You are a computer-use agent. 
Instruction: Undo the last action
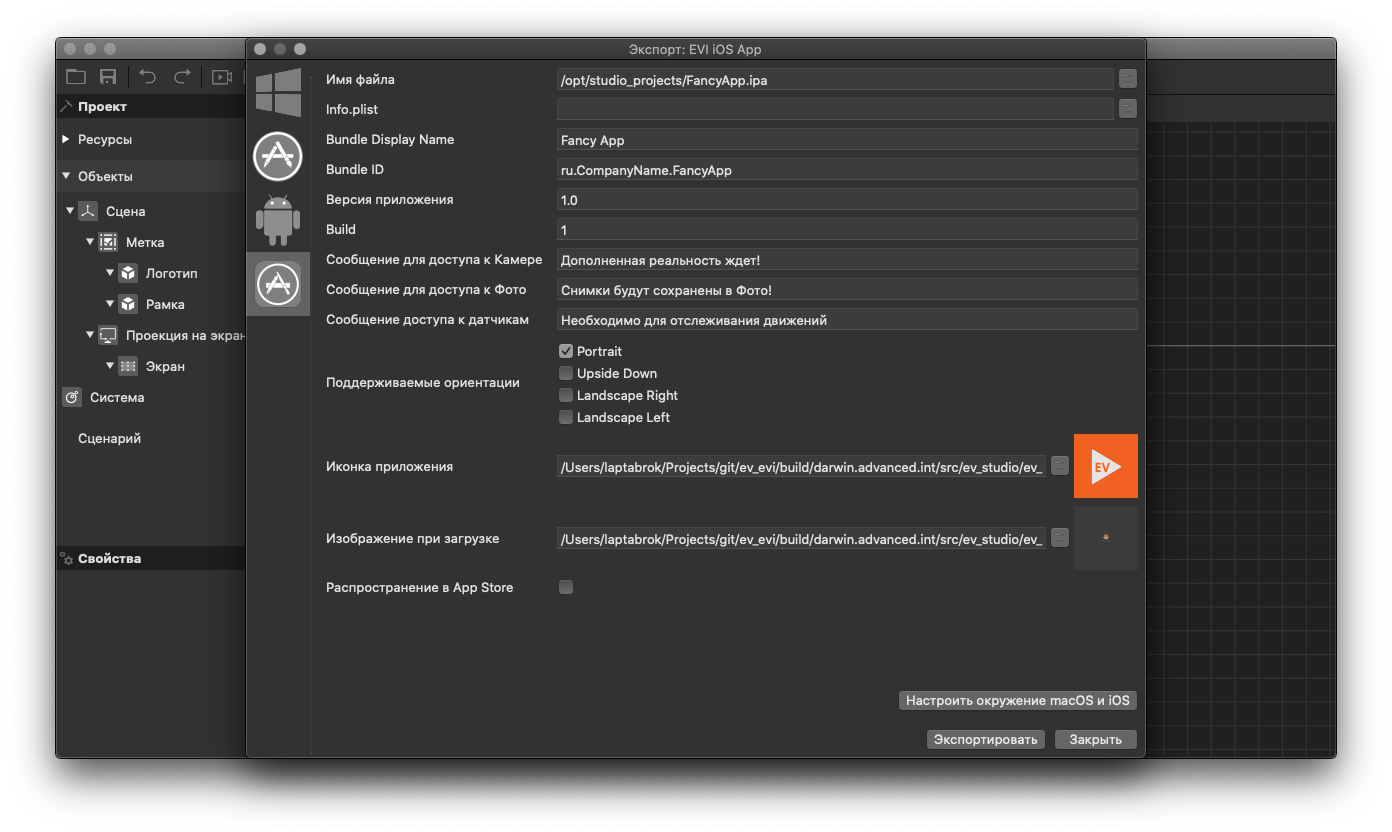(x=146, y=76)
